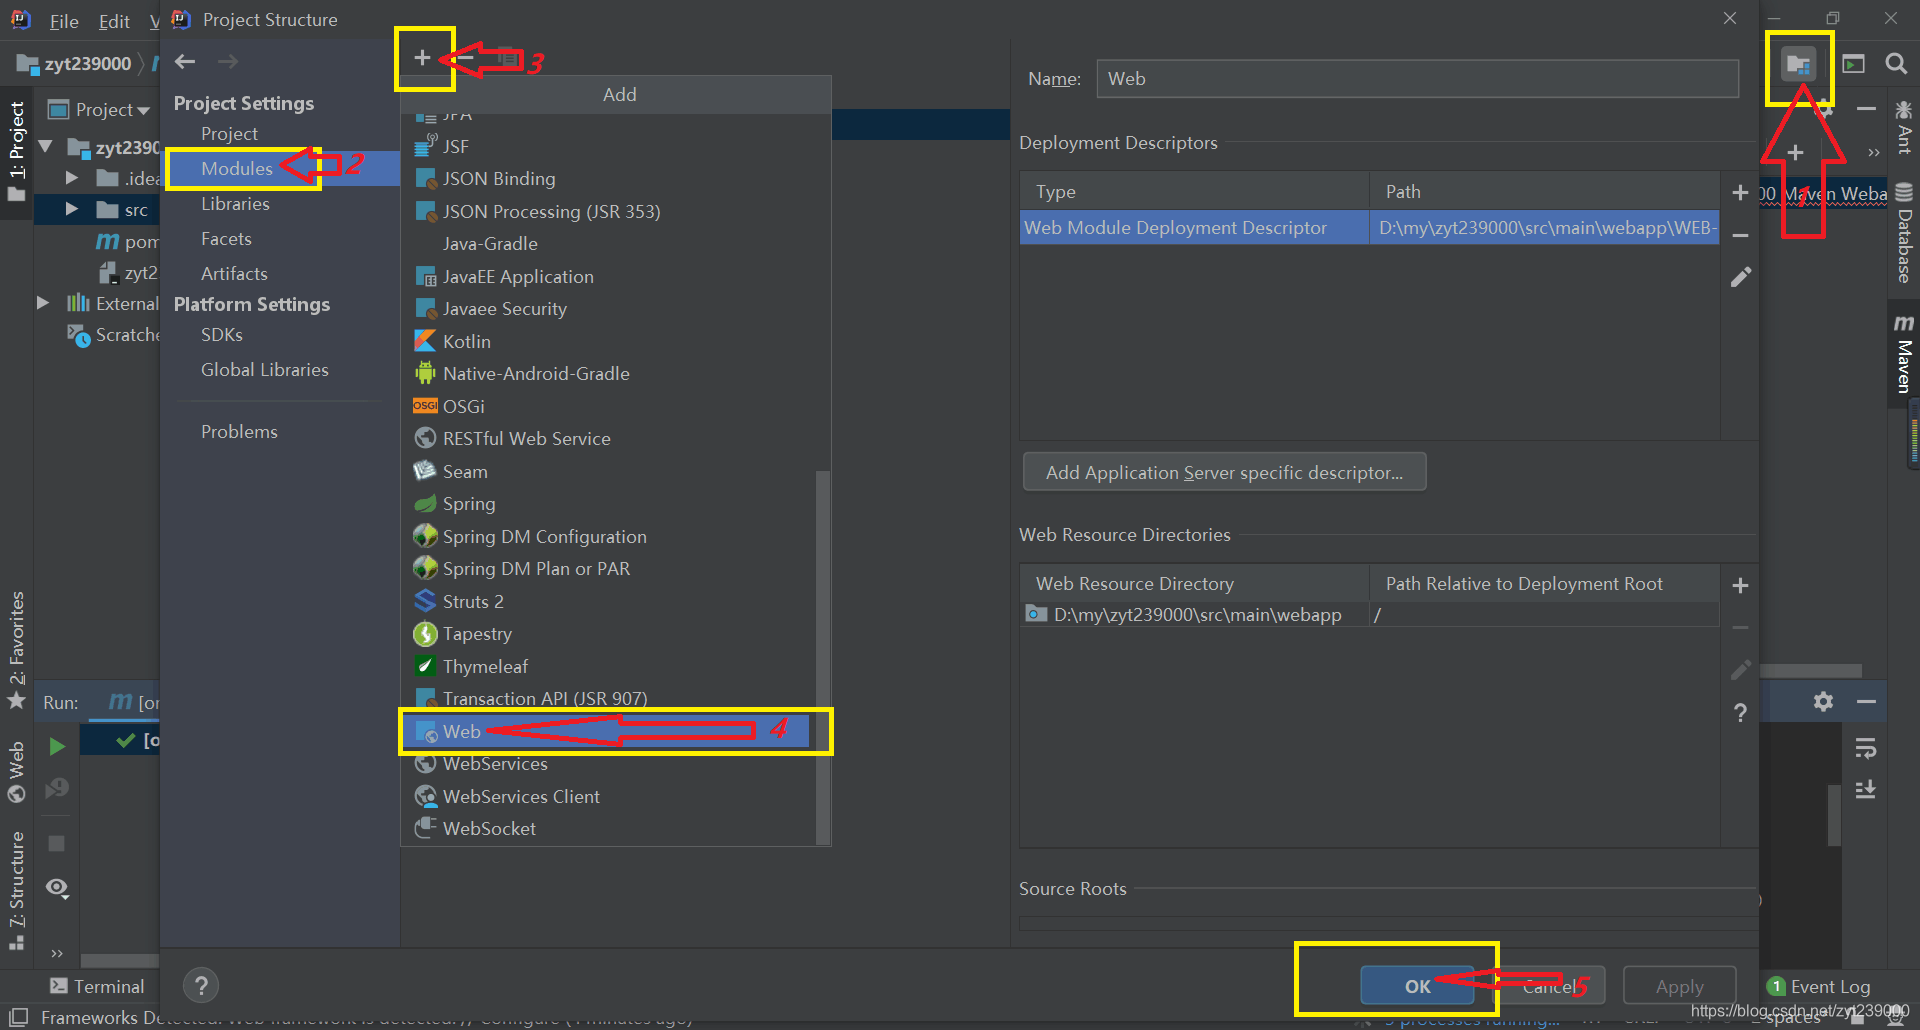
Task: Click Add Application Server specific descriptor
Action: [x=1224, y=472]
